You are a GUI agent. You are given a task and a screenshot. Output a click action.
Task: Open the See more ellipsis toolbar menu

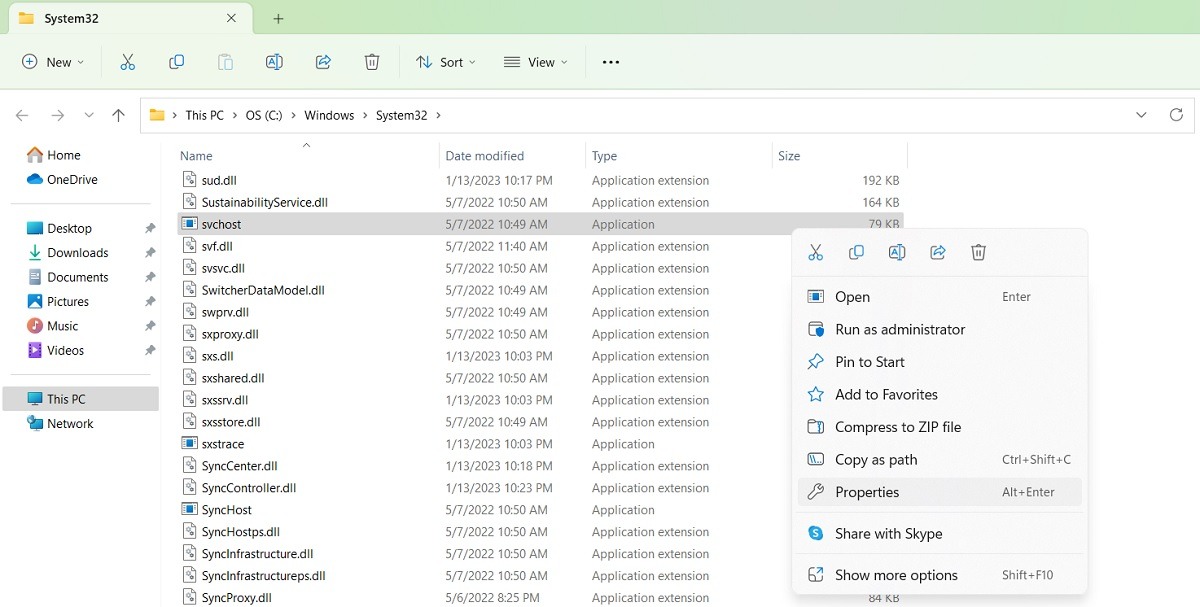click(x=610, y=62)
